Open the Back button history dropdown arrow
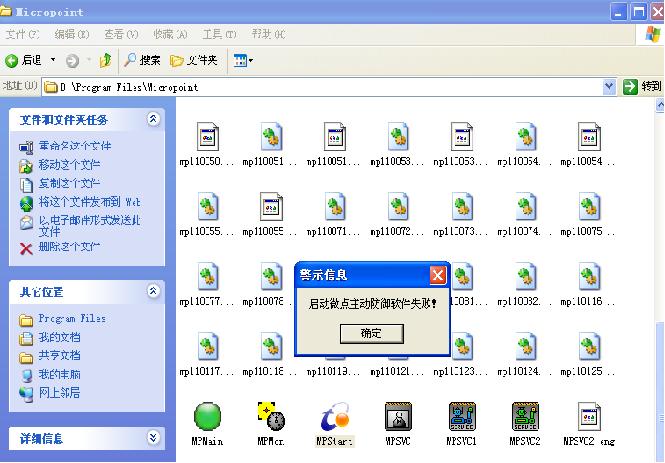The width and height of the screenshot is (665, 463). [53, 60]
